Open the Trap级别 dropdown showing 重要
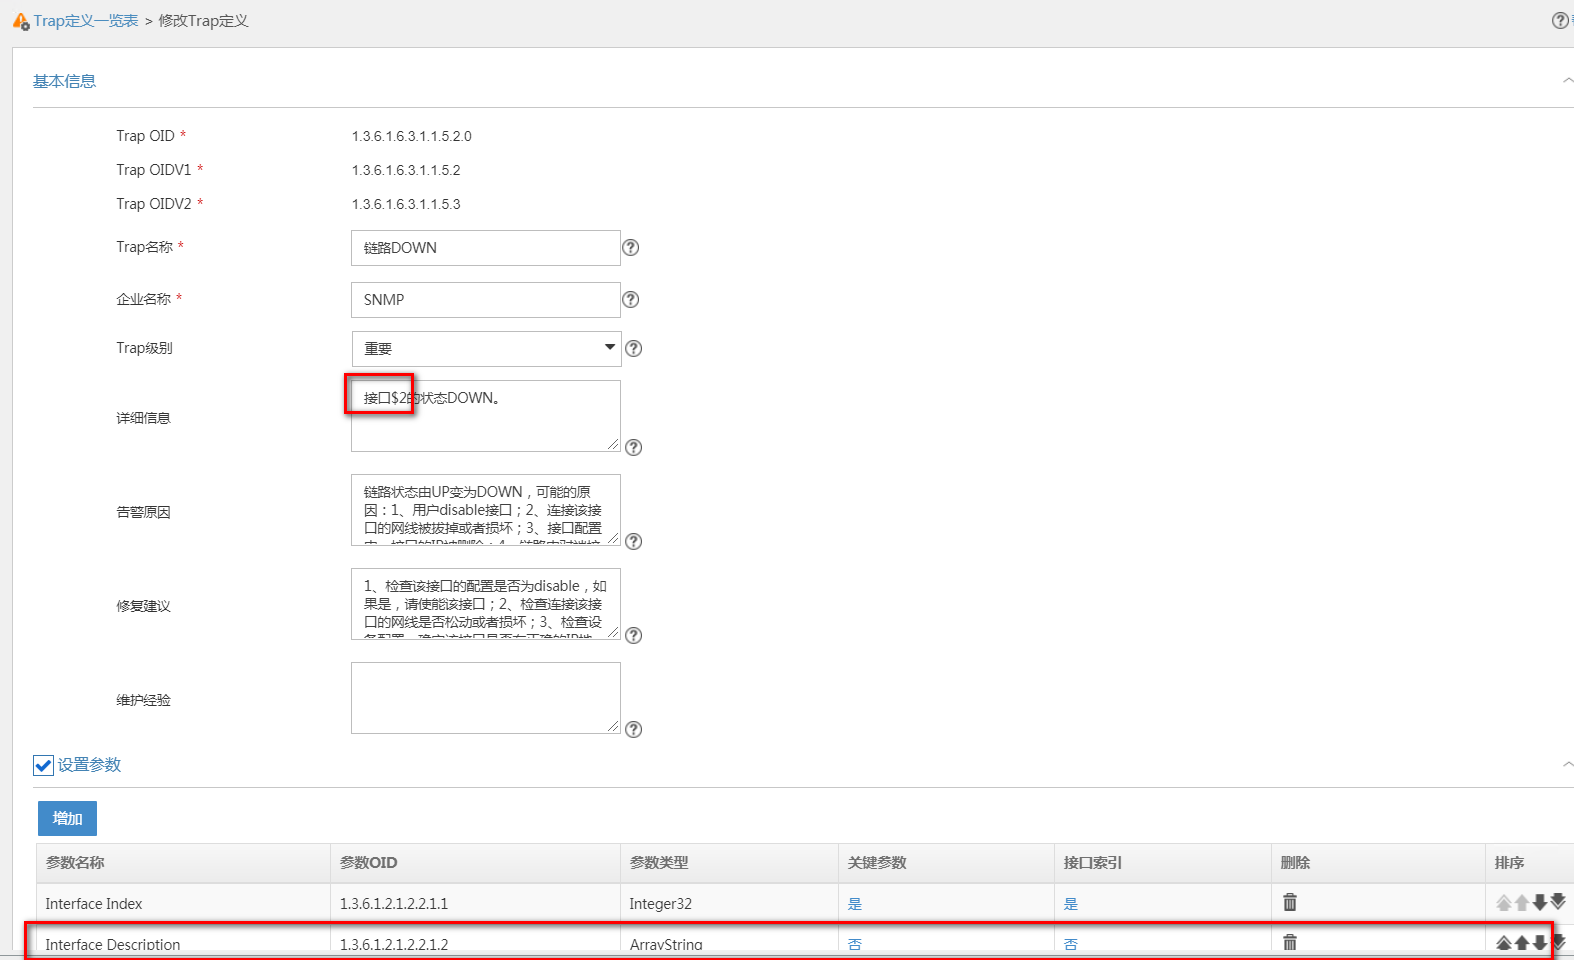Image resolution: width=1574 pixels, height=960 pixels. tap(486, 349)
